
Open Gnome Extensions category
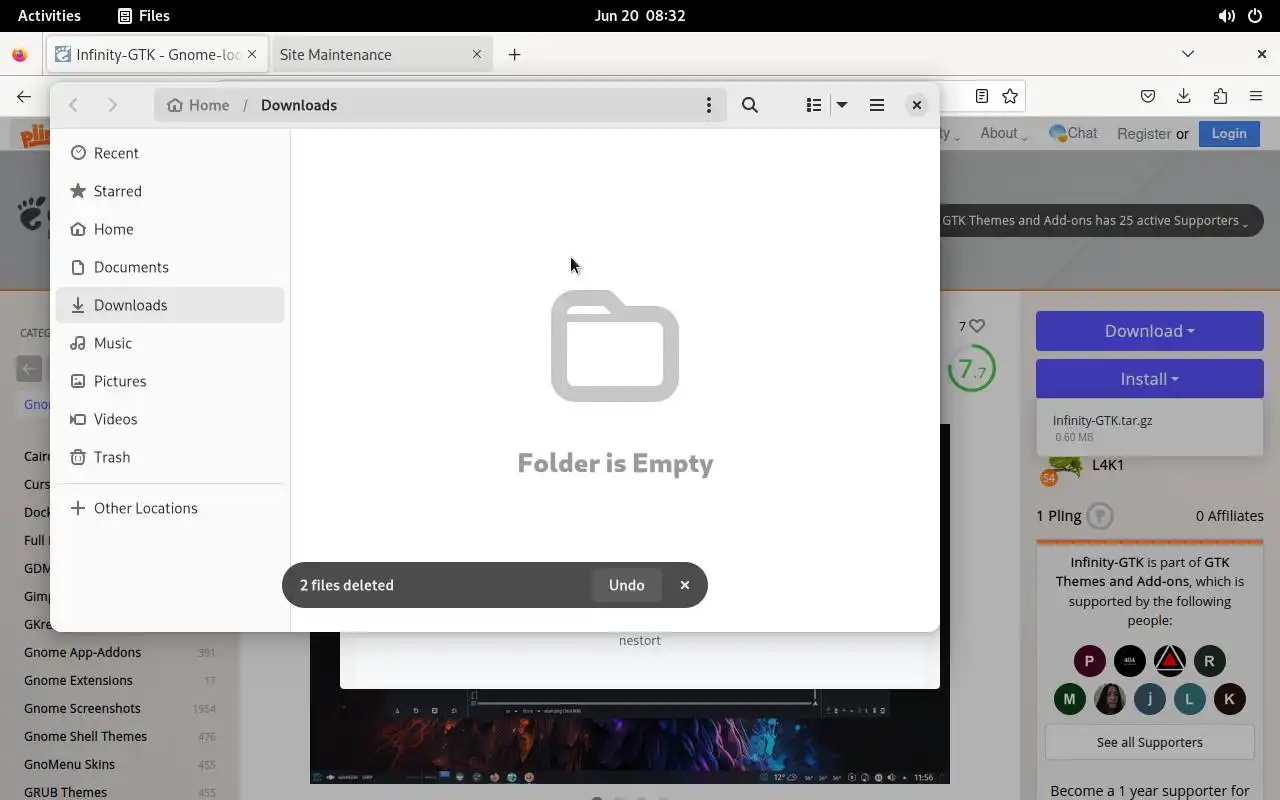coord(78,680)
